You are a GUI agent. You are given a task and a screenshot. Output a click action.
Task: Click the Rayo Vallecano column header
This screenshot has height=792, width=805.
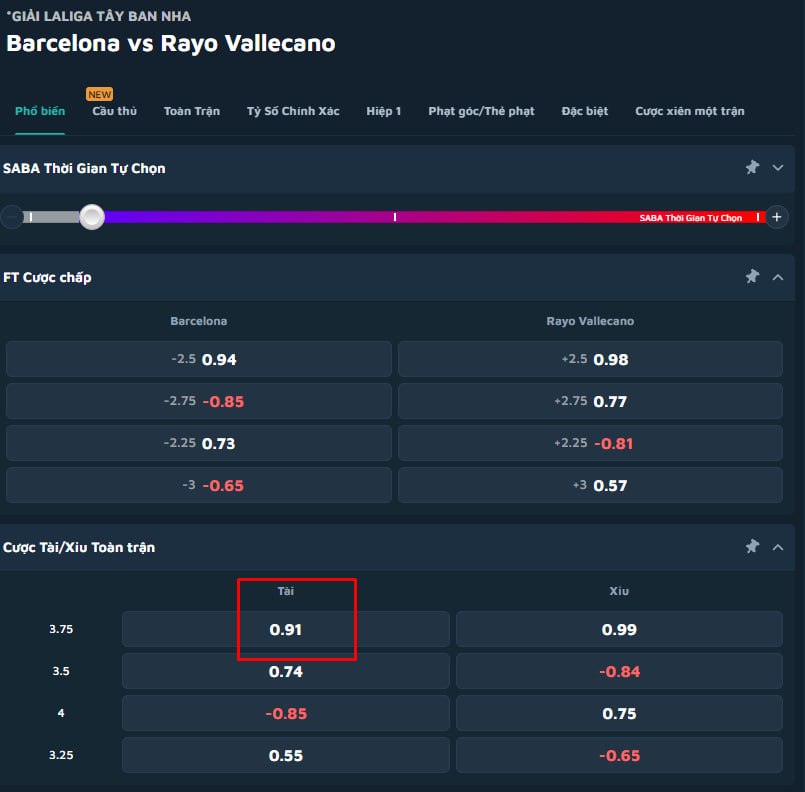[590, 321]
